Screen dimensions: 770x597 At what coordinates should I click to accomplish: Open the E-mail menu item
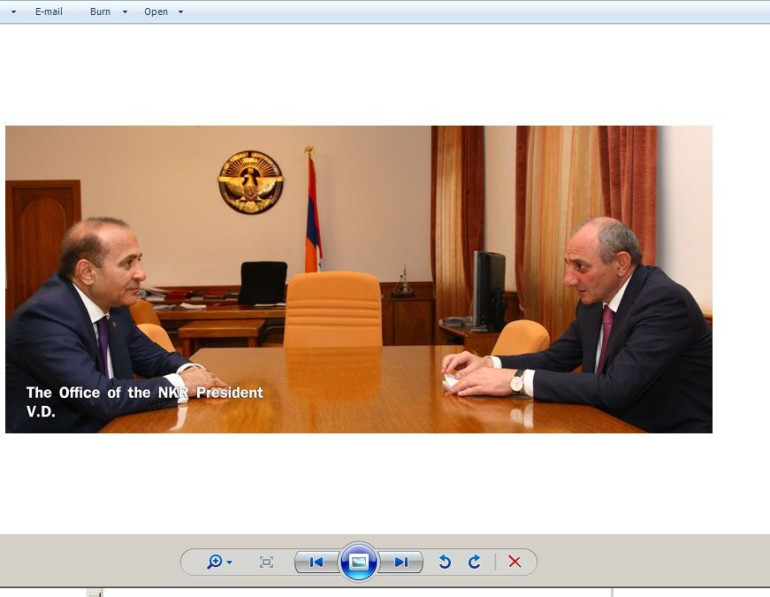coord(49,12)
